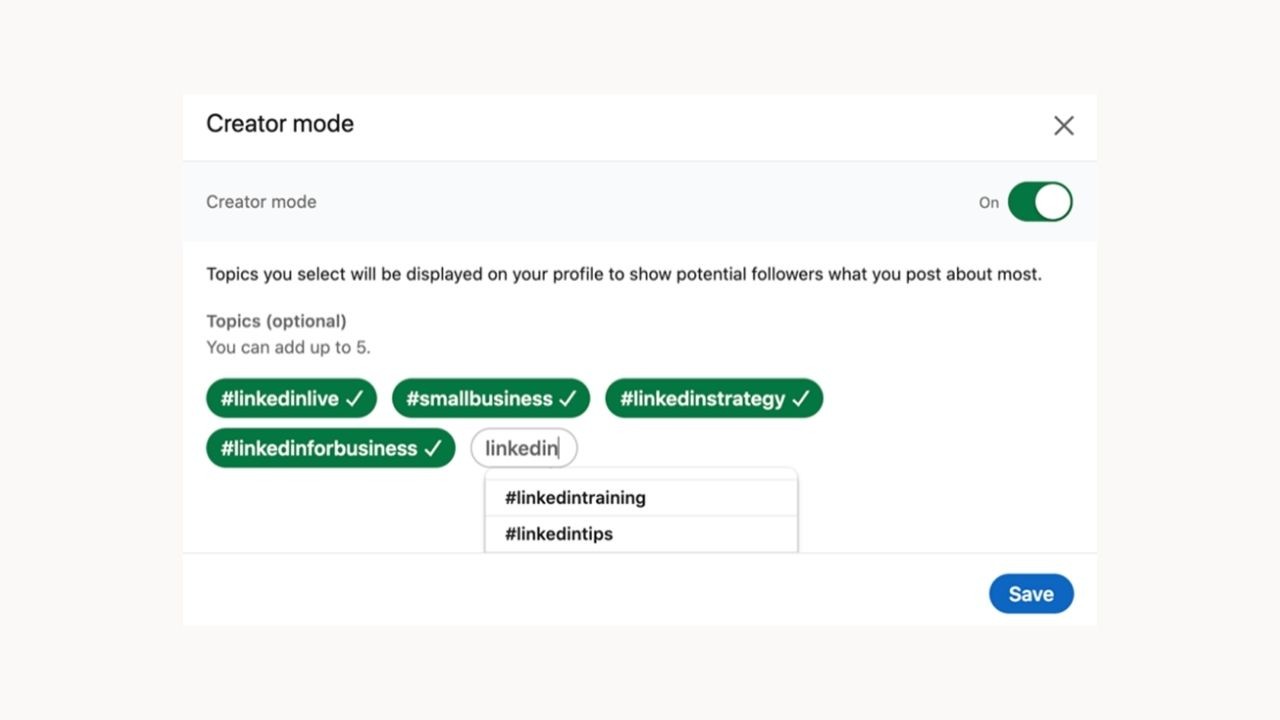Save the creator mode topics
This screenshot has height=720, width=1280.
[1031, 594]
